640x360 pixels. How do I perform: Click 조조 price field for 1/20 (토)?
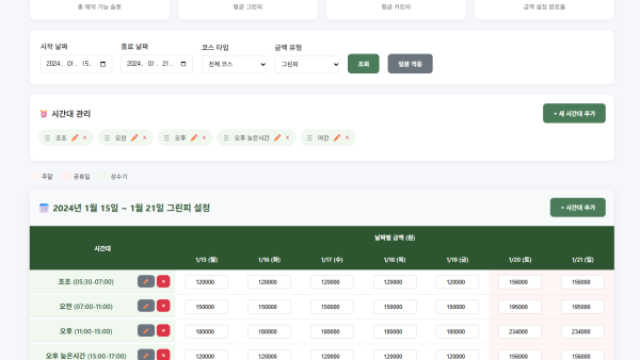click(x=520, y=282)
